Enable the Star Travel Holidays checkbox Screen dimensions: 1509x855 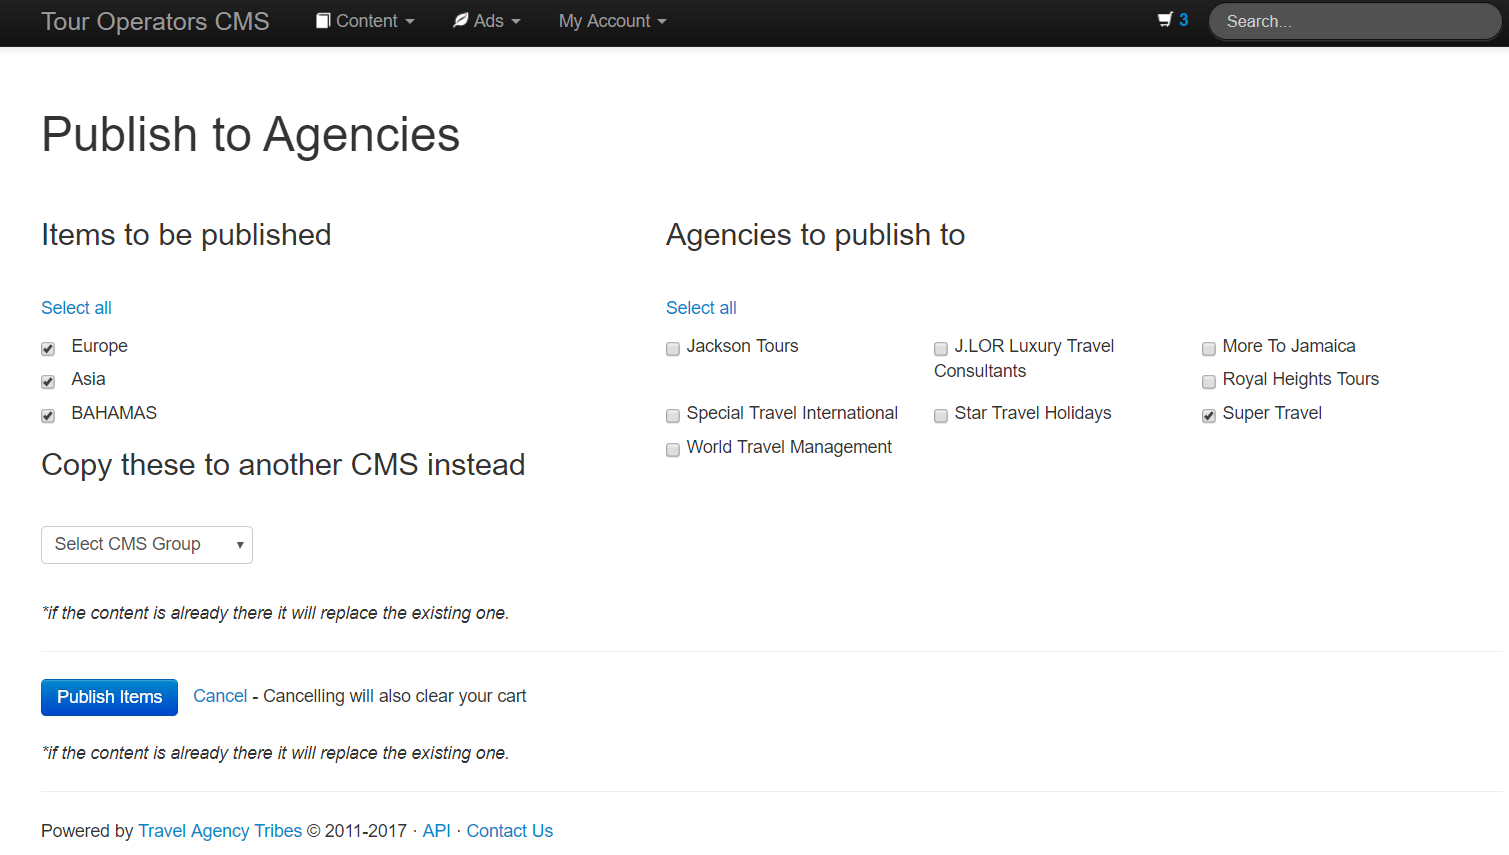941,416
